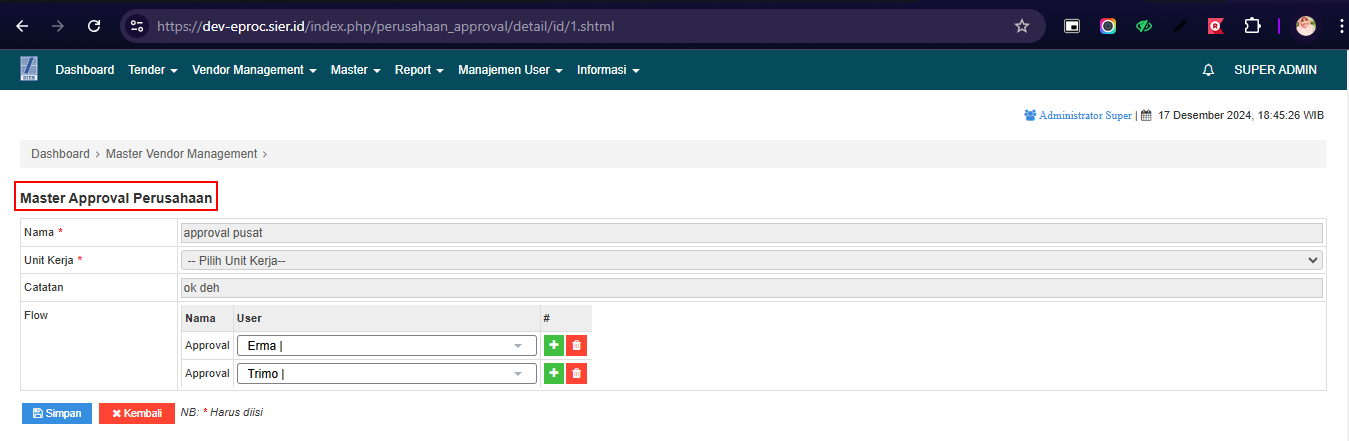Click the Kembali button
Image resolution: width=1349 pixels, height=441 pixels.
click(137, 413)
